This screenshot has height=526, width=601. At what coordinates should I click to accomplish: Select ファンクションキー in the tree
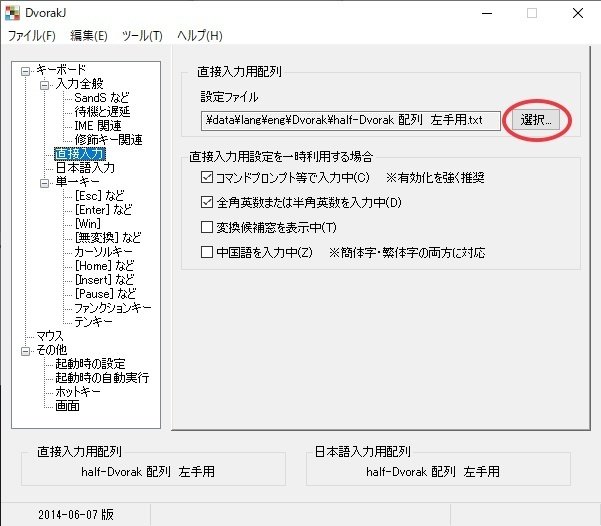coord(113,308)
